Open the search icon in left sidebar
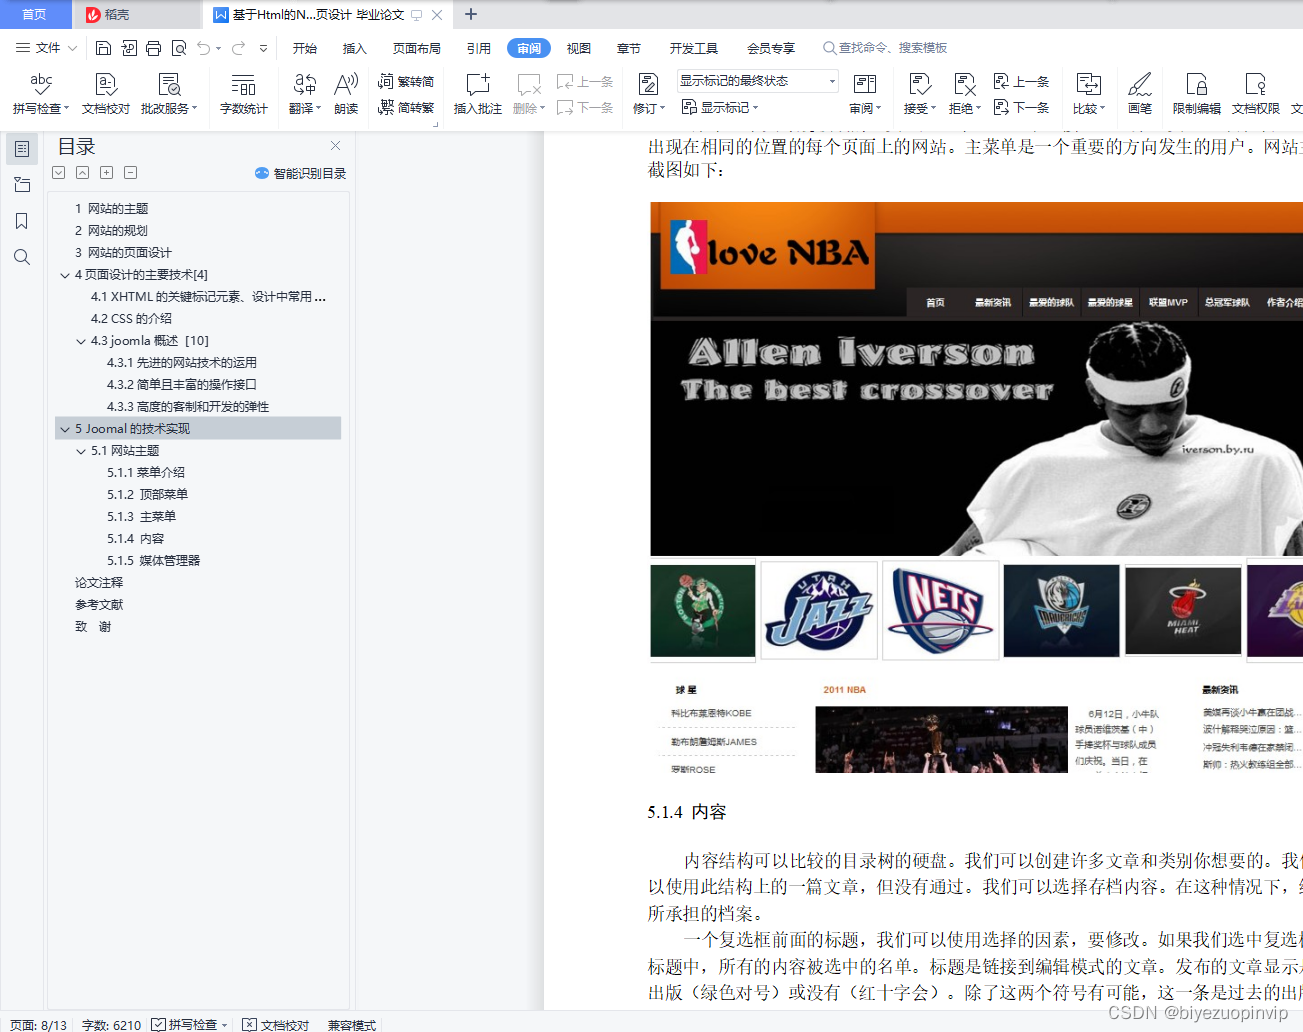This screenshot has width=1303, height=1032. [22, 257]
